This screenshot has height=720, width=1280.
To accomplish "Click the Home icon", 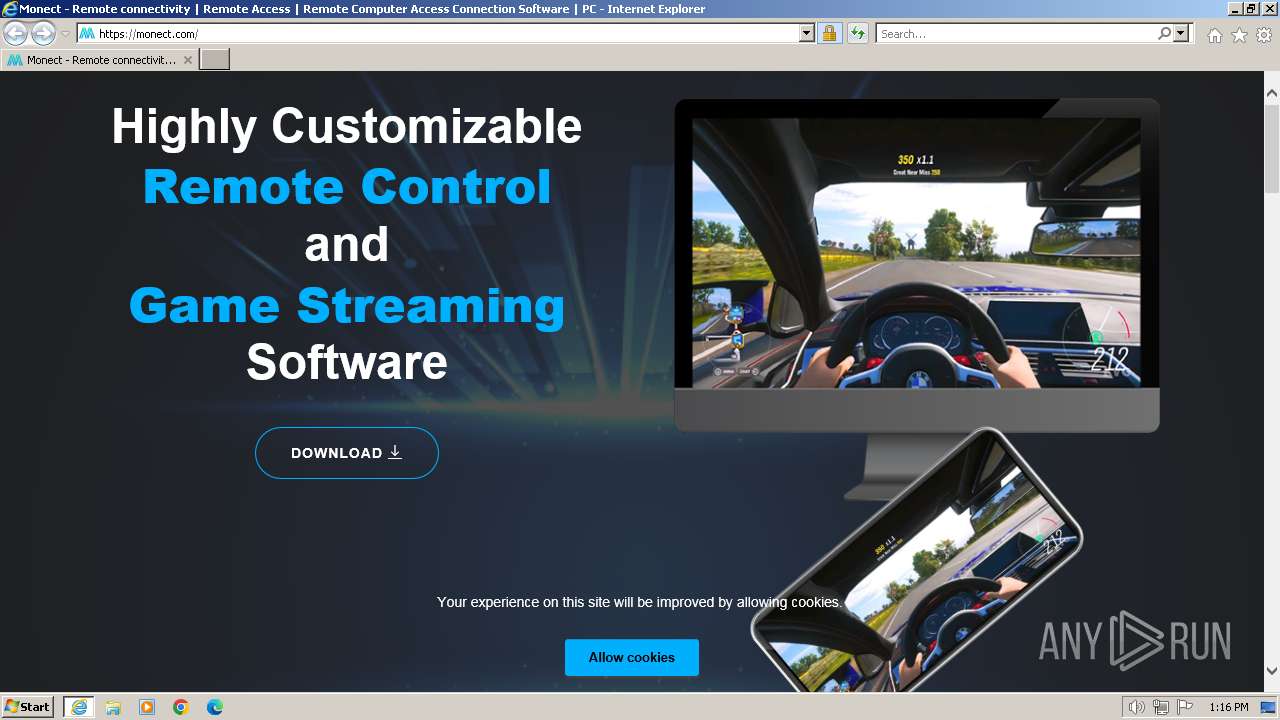I will coord(1214,35).
